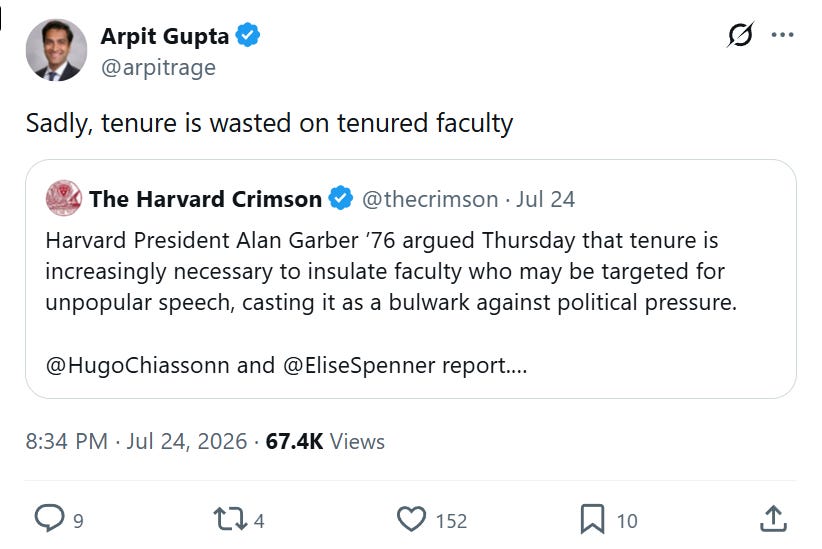Click the 67.4K Views count
This screenshot has height=549, width=822.
coord(325,441)
